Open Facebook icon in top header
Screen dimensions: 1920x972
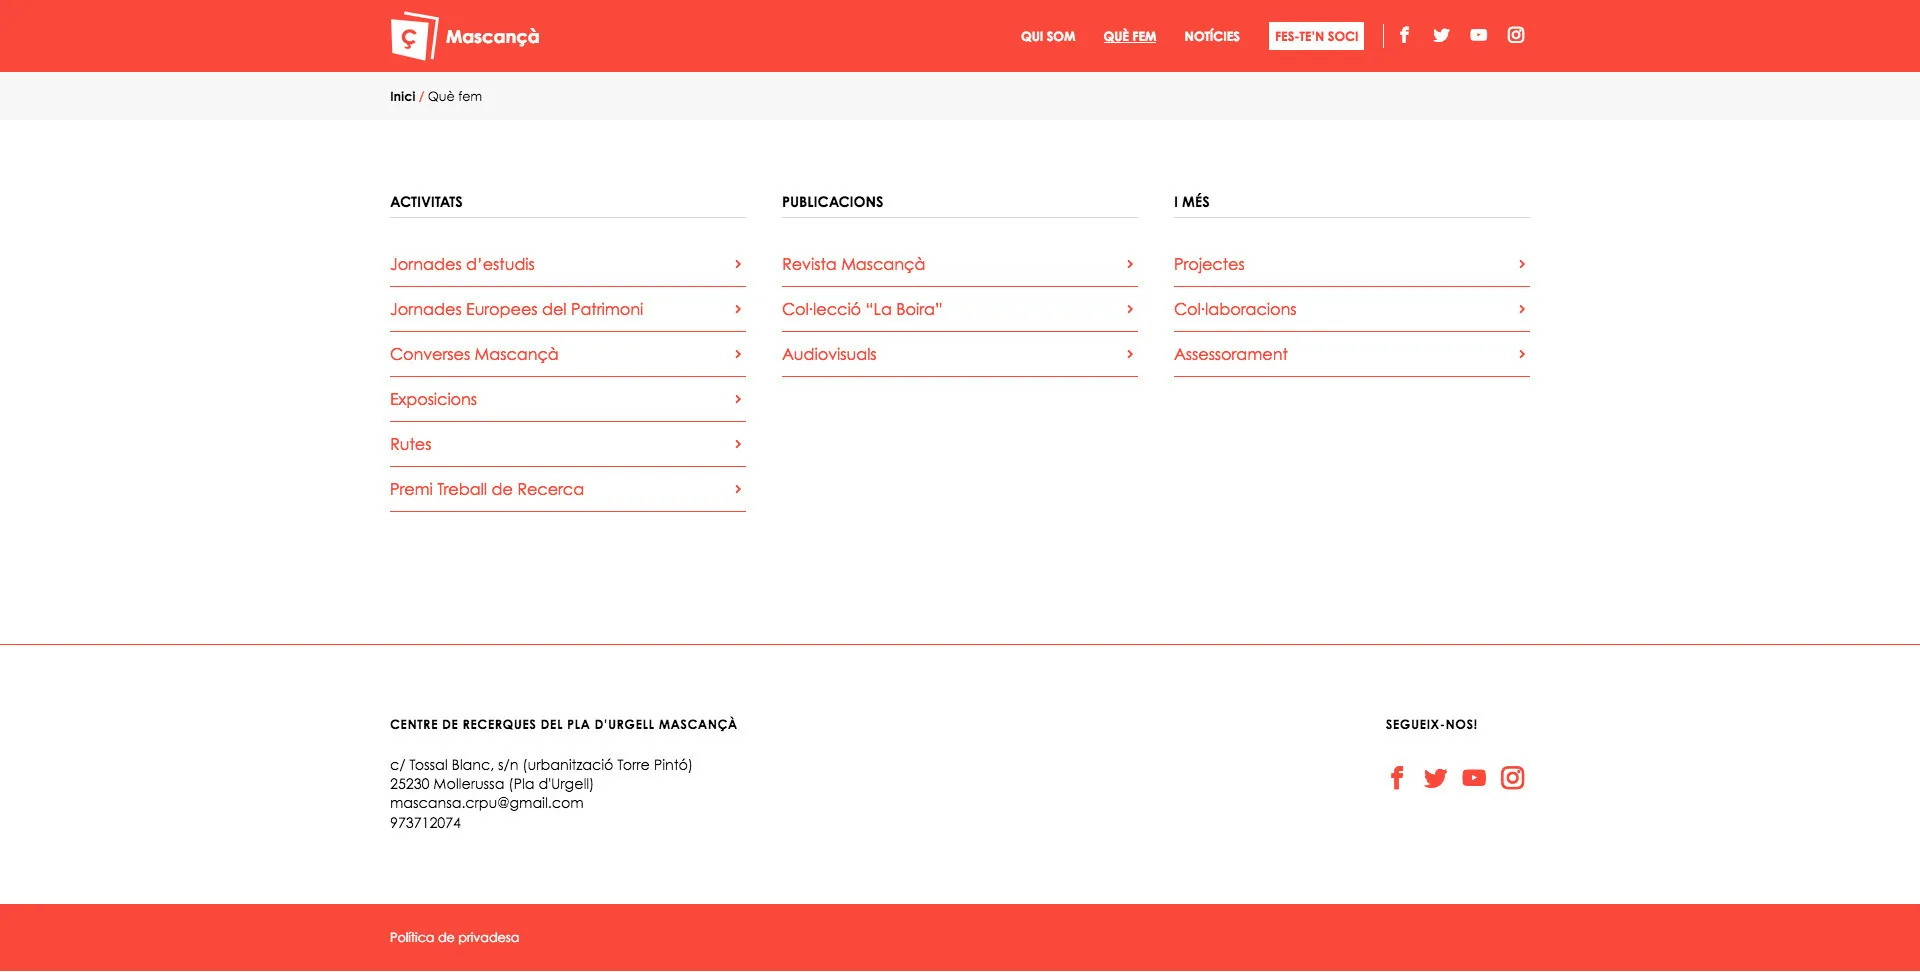coord(1404,35)
